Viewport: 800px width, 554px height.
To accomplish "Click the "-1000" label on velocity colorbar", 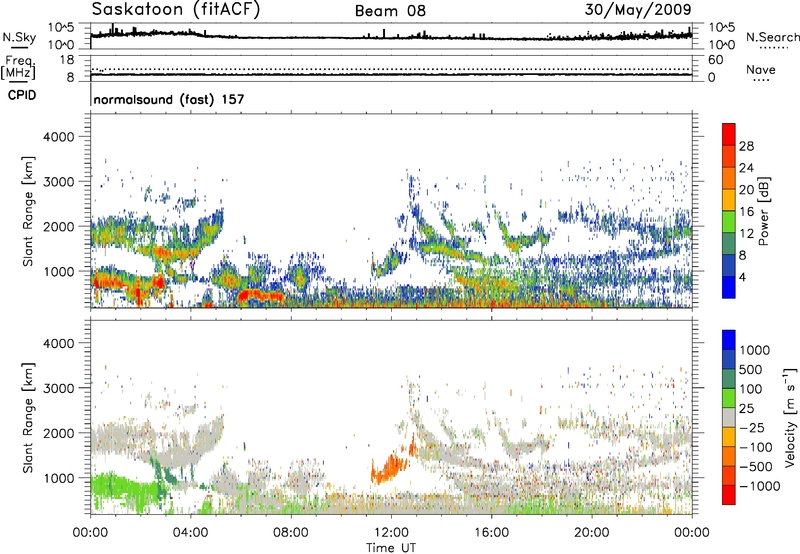I will pos(759,486).
